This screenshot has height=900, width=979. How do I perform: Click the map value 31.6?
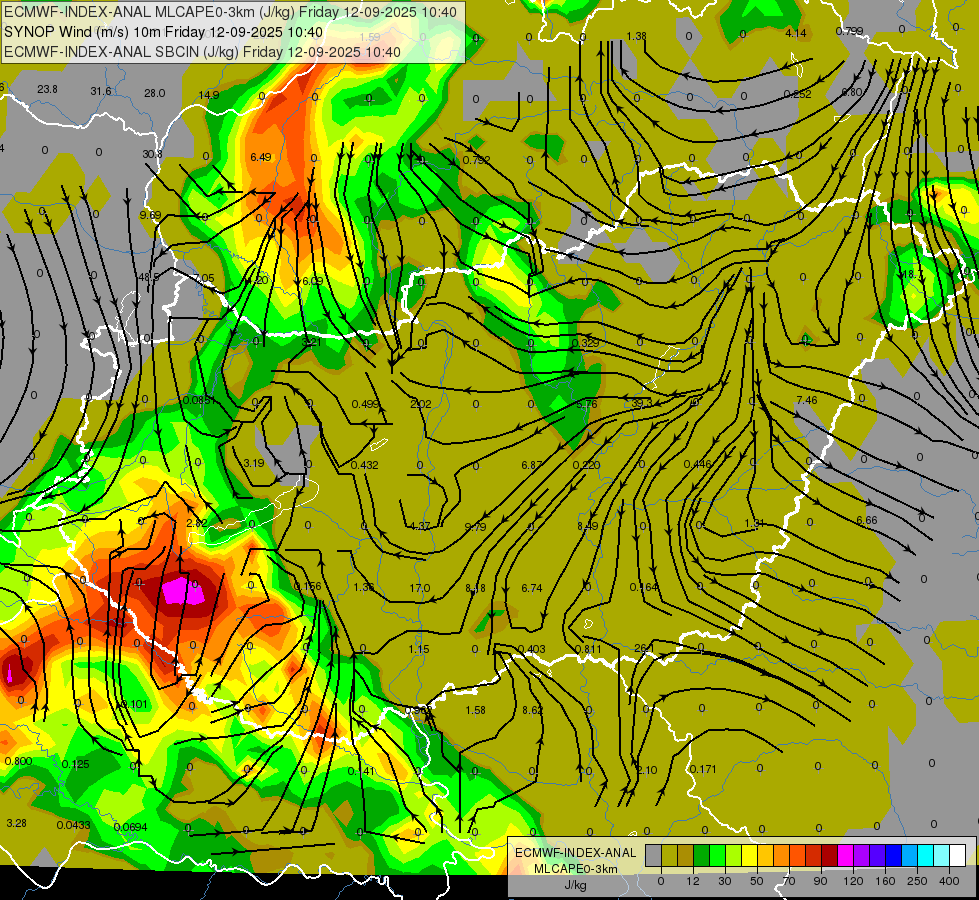coord(101,91)
